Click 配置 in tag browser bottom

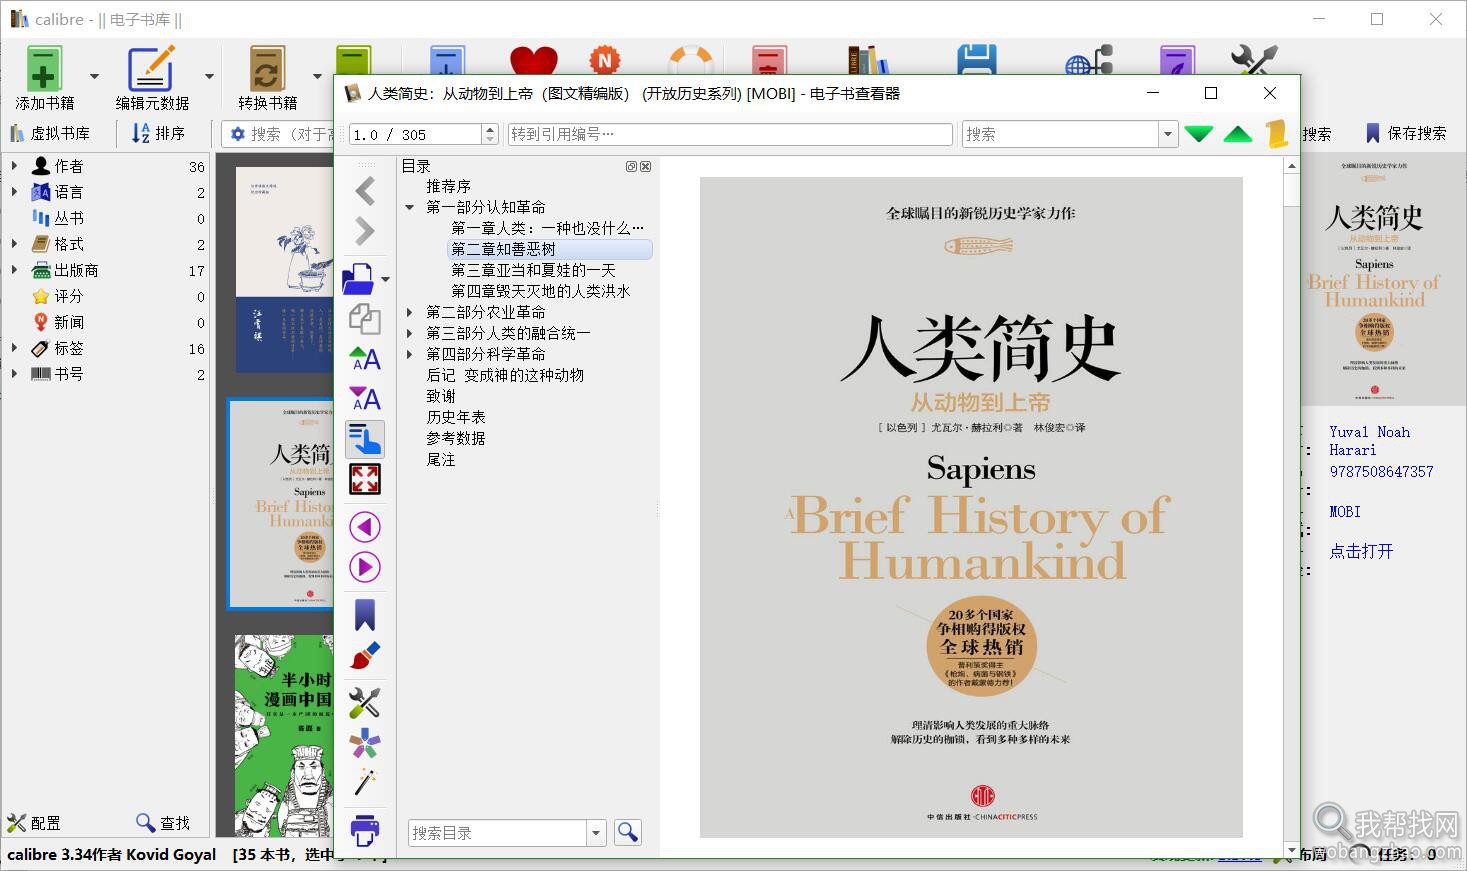pos(35,823)
